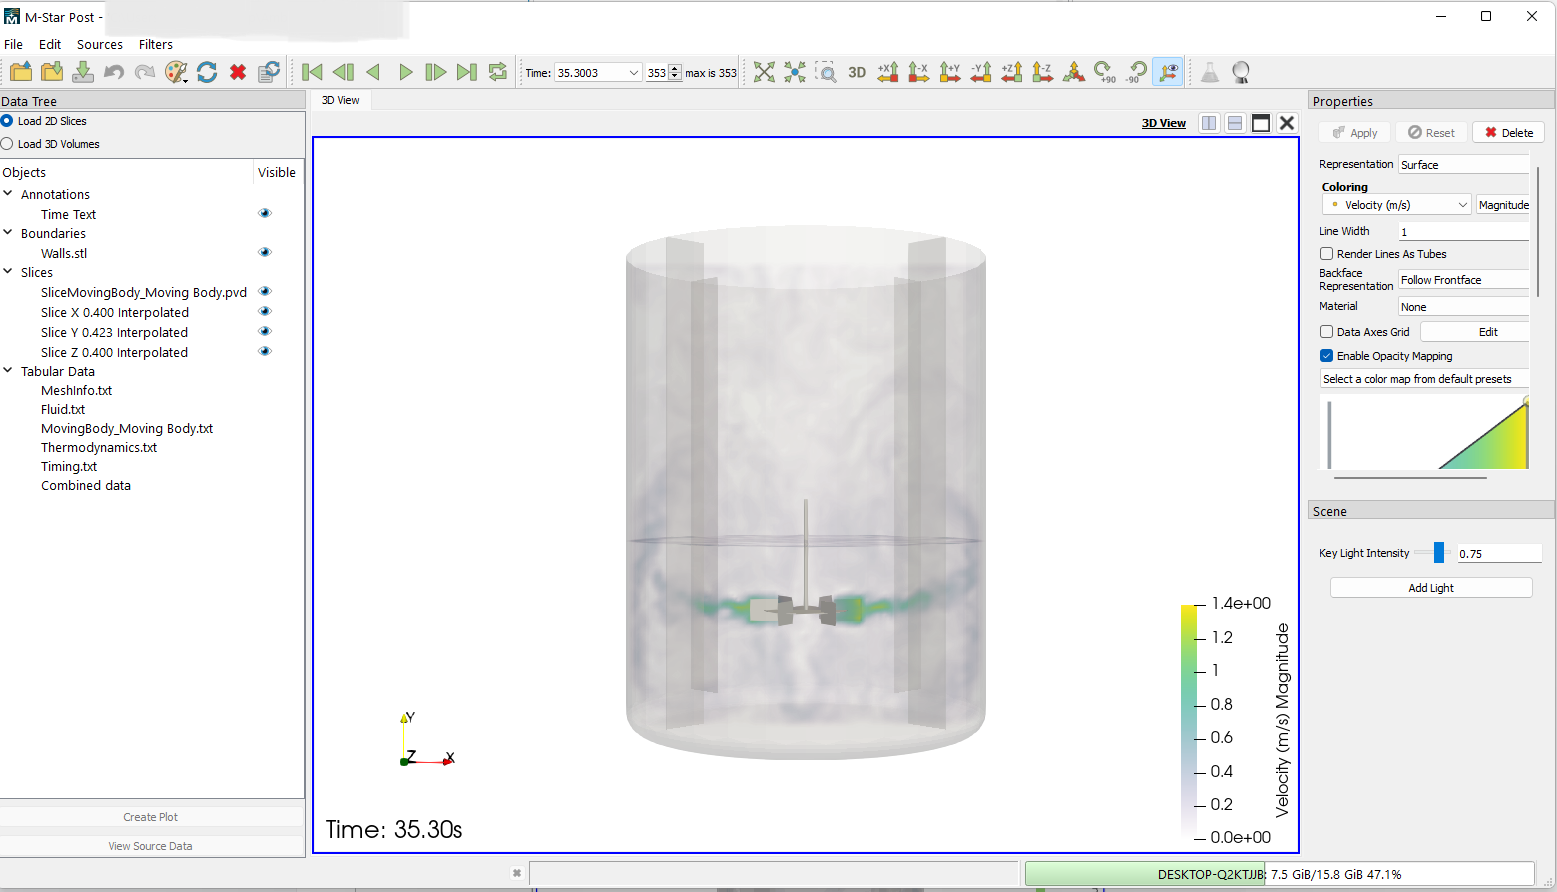Open the Time value dropdown
The width and height of the screenshot is (1557, 892).
pos(633,73)
